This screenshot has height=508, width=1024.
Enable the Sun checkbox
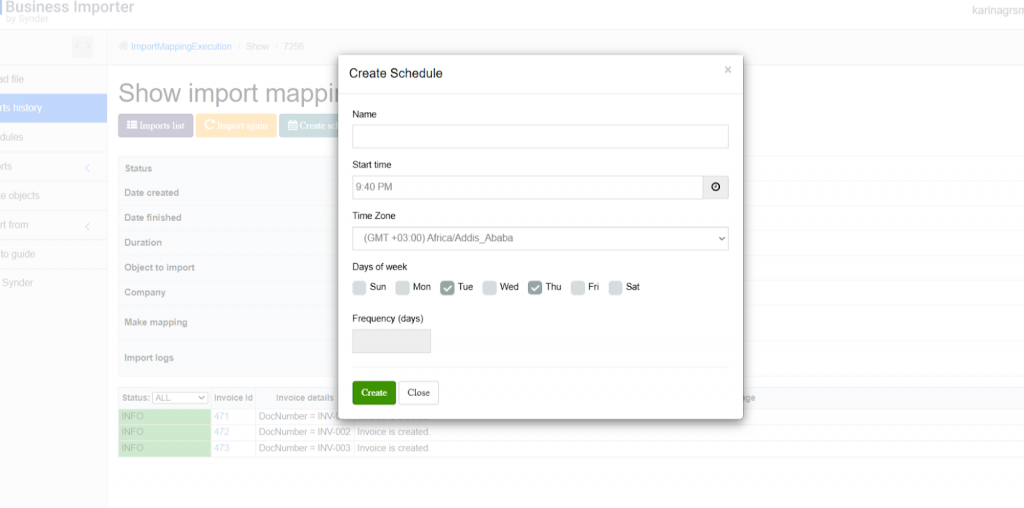point(359,288)
